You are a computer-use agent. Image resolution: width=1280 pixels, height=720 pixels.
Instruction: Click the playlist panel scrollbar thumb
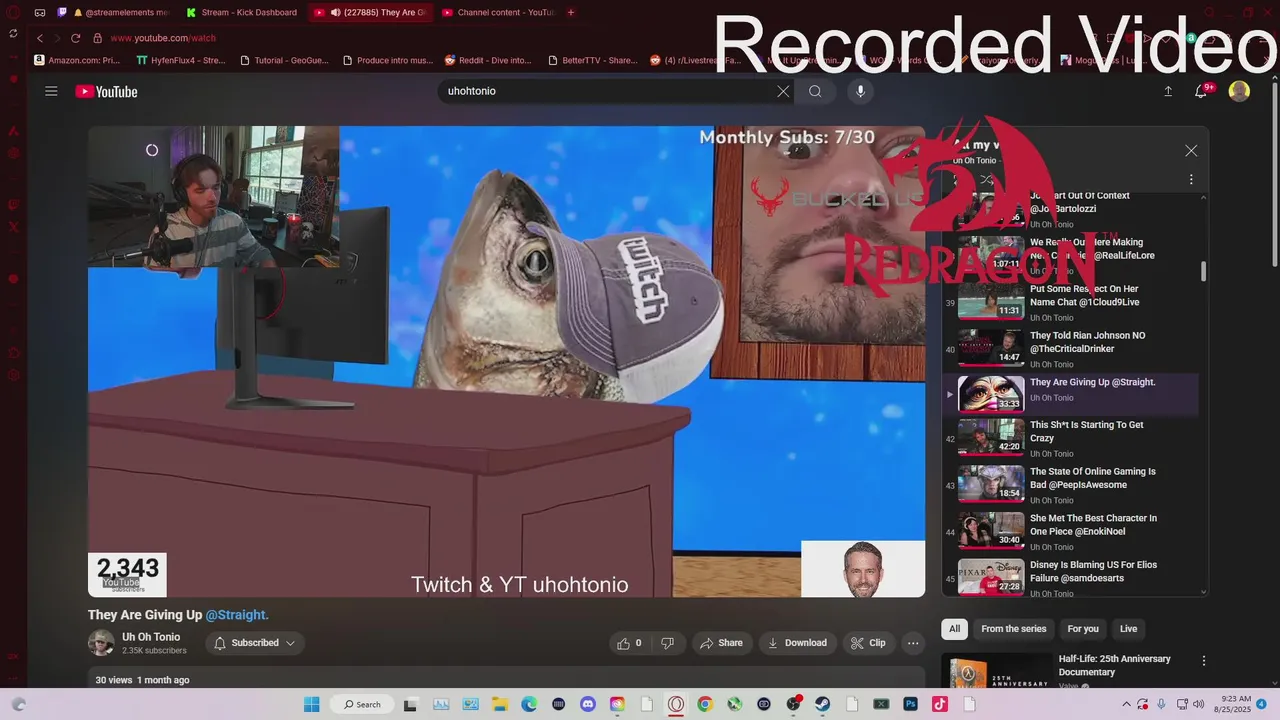[1203, 271]
